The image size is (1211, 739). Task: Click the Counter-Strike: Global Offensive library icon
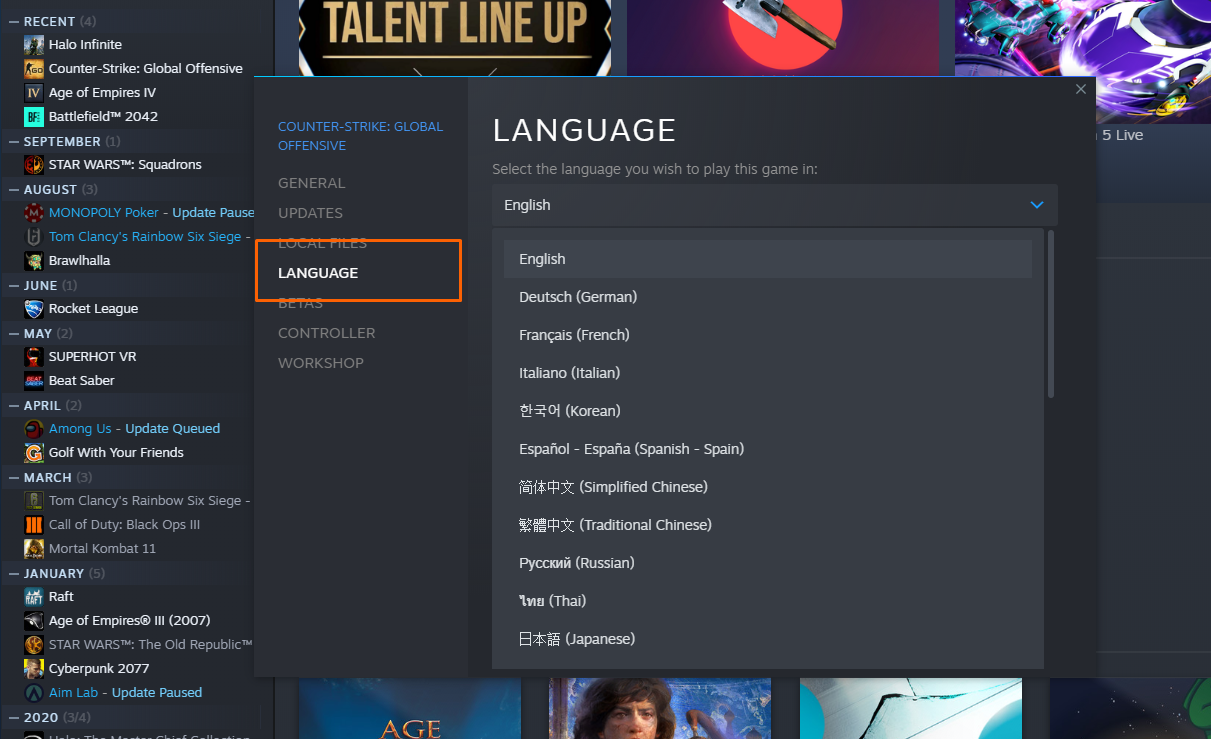34,69
